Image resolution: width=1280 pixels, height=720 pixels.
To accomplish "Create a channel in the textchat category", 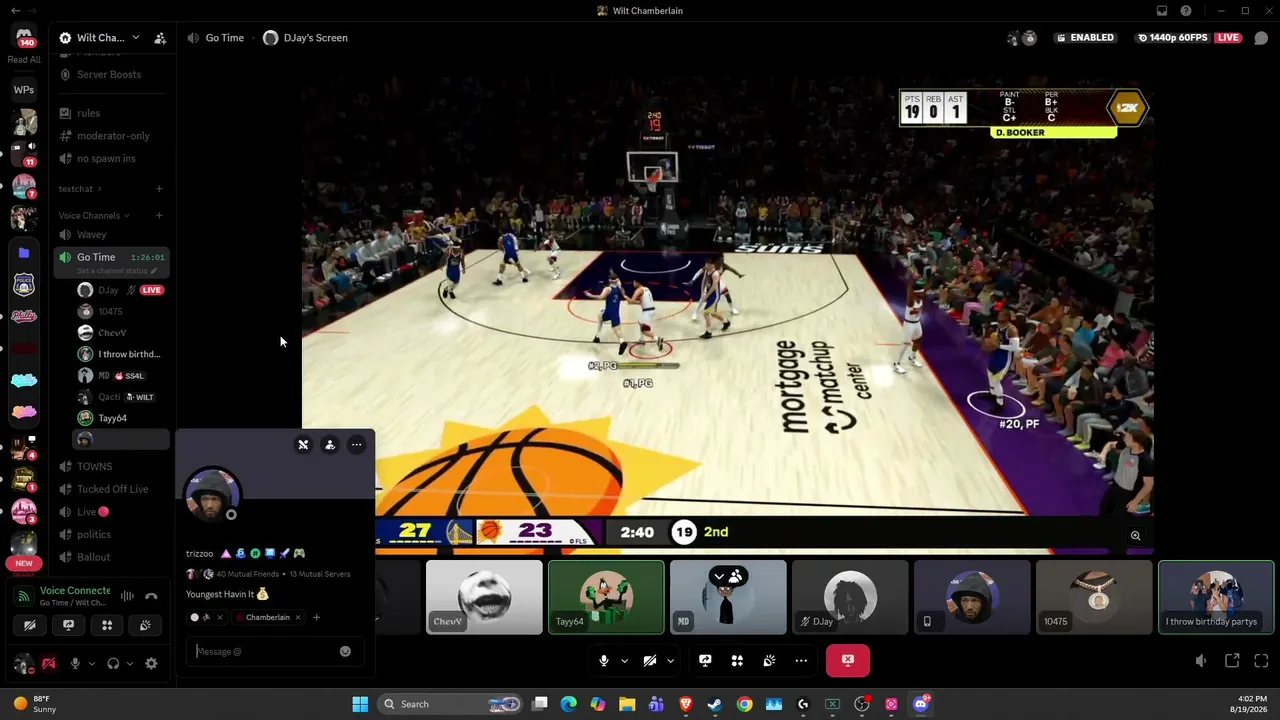I will tap(159, 189).
